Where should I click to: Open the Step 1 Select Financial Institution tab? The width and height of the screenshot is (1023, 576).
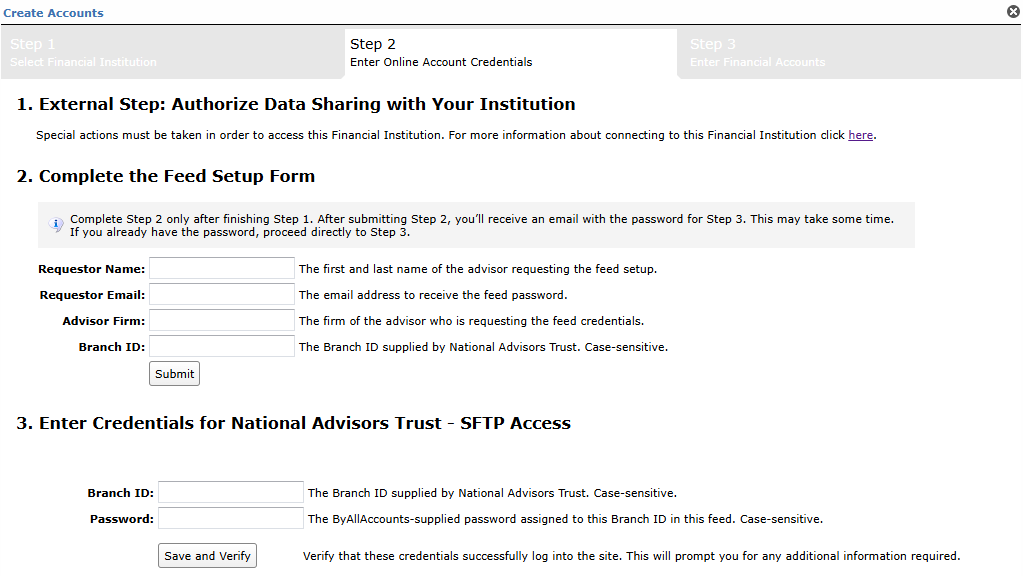click(172, 53)
